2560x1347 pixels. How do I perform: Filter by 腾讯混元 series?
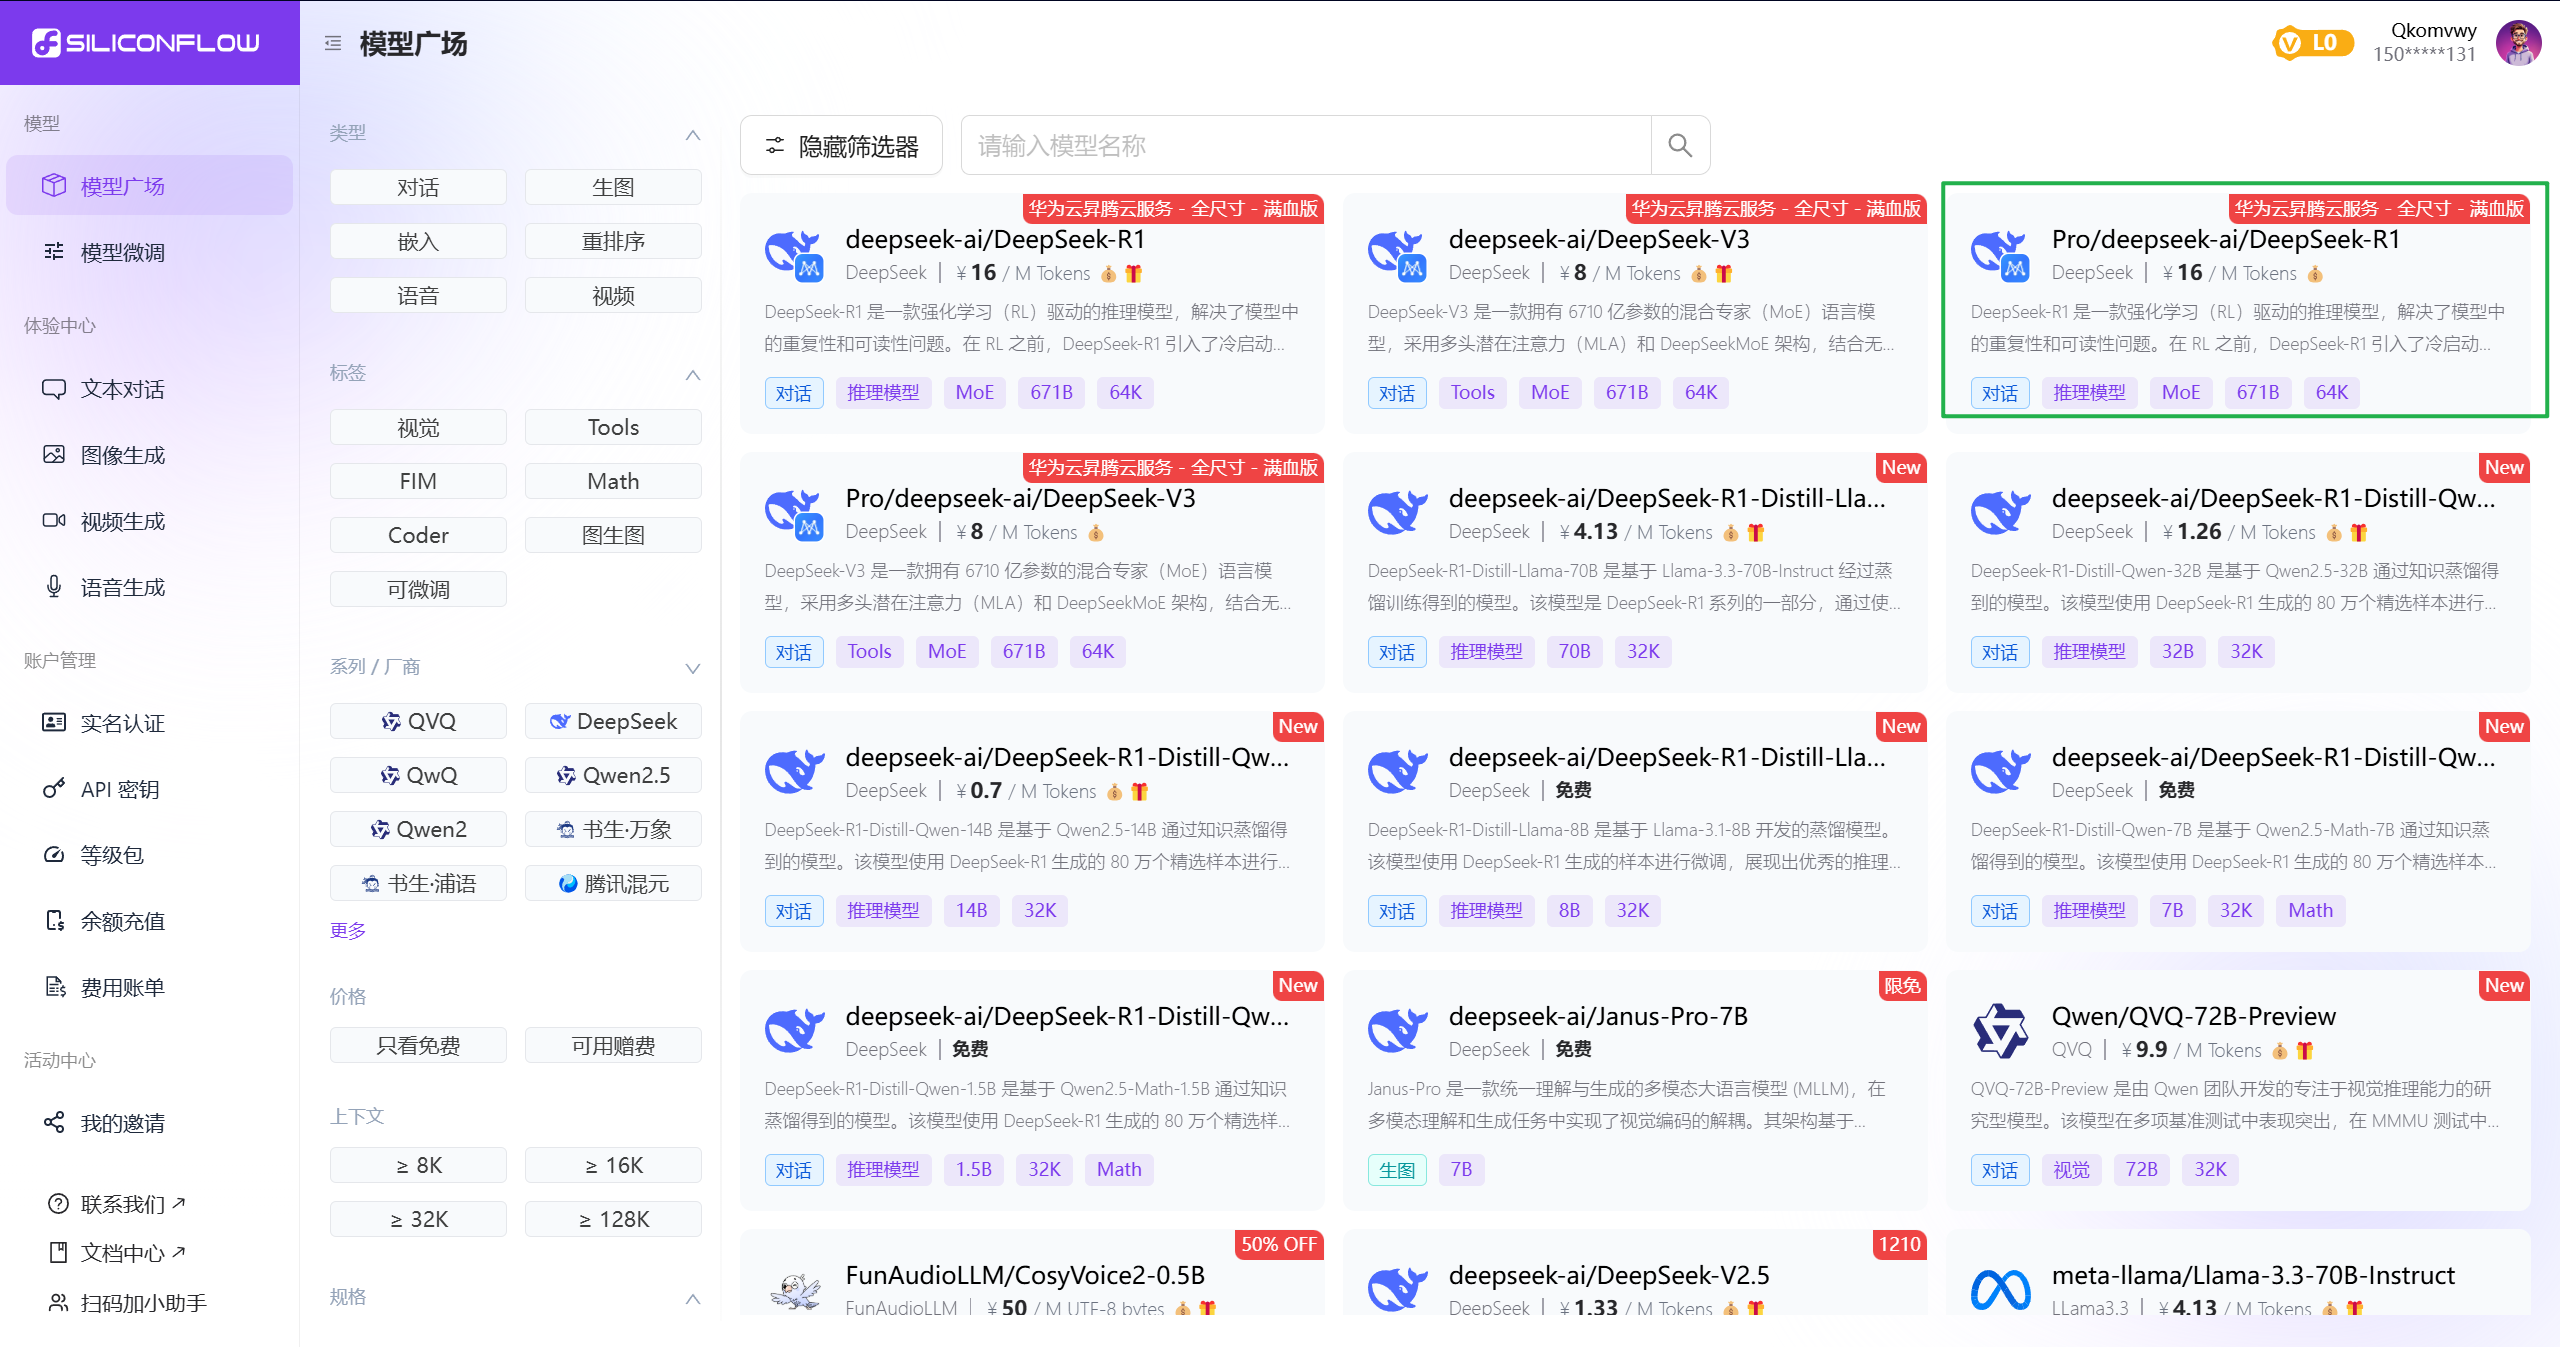coord(613,884)
